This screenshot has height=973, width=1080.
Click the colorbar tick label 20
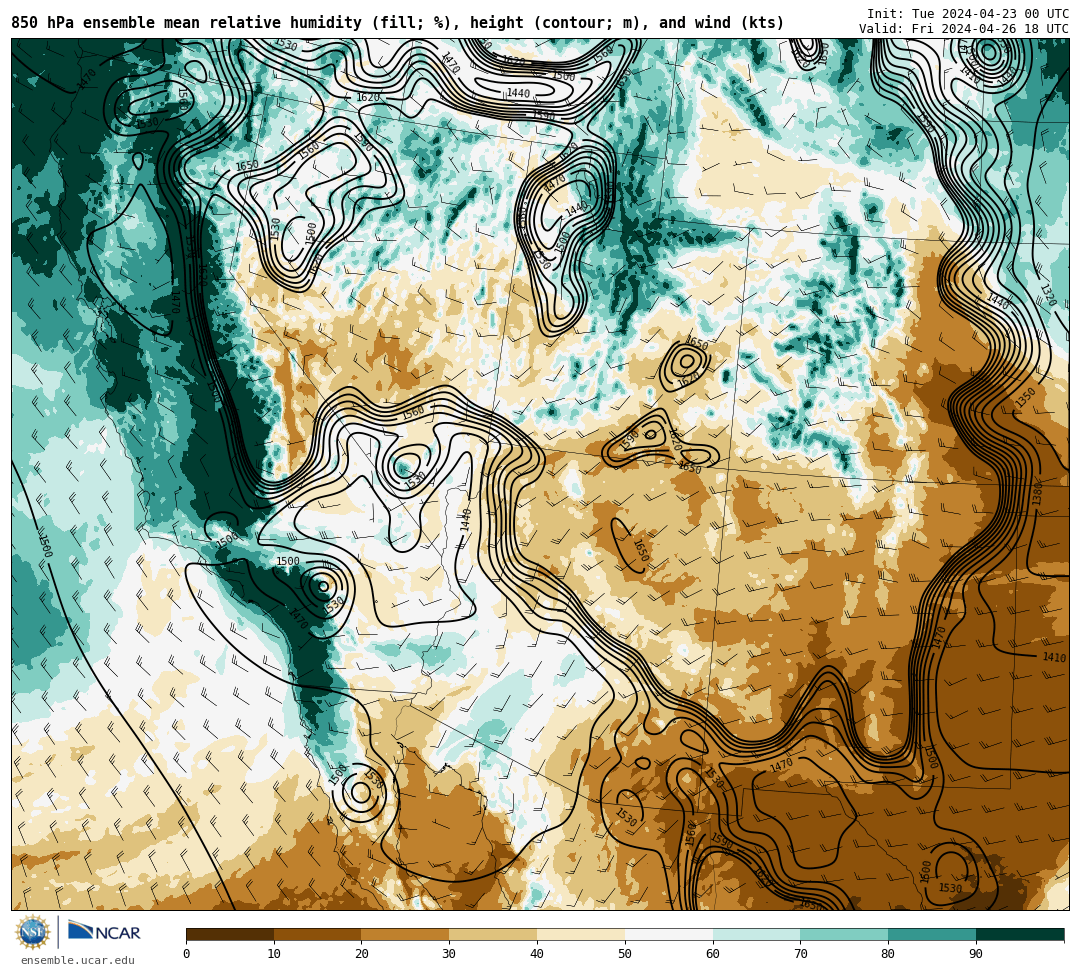click(x=362, y=954)
